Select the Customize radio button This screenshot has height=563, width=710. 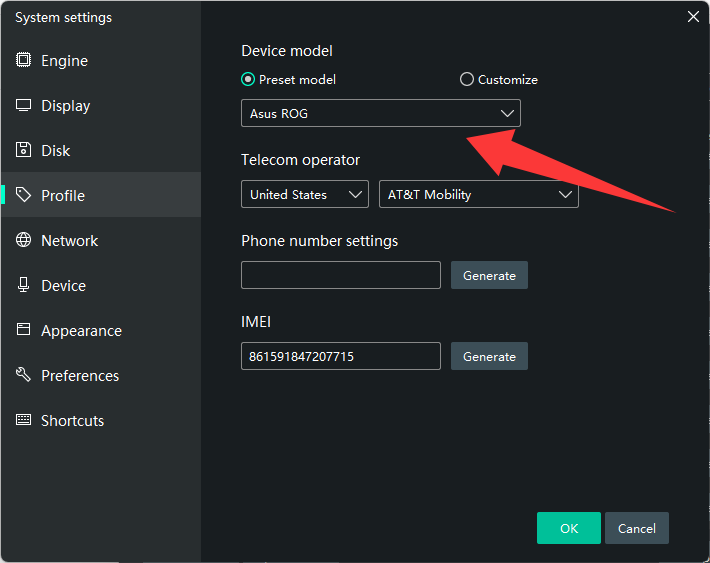coord(466,80)
